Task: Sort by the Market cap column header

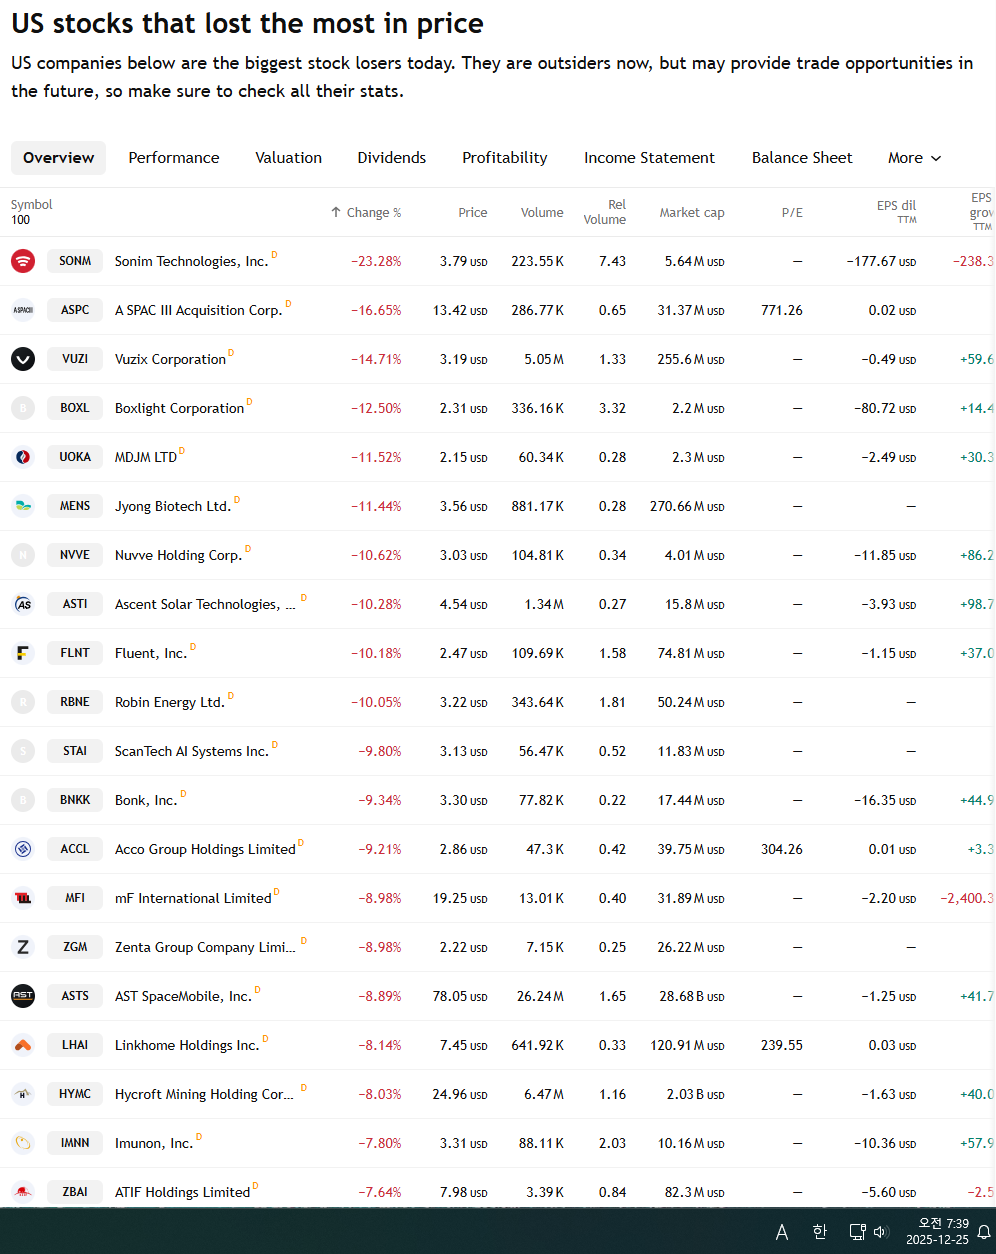Action: (692, 212)
